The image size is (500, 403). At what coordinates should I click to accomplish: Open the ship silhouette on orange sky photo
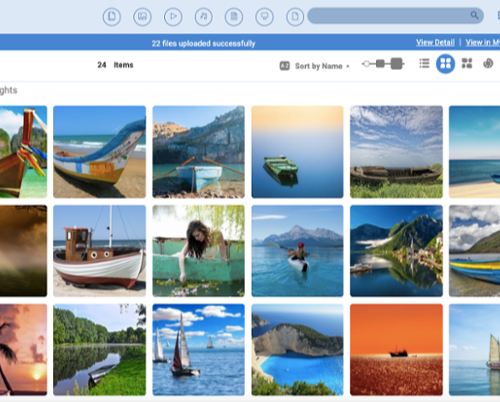coord(396,350)
